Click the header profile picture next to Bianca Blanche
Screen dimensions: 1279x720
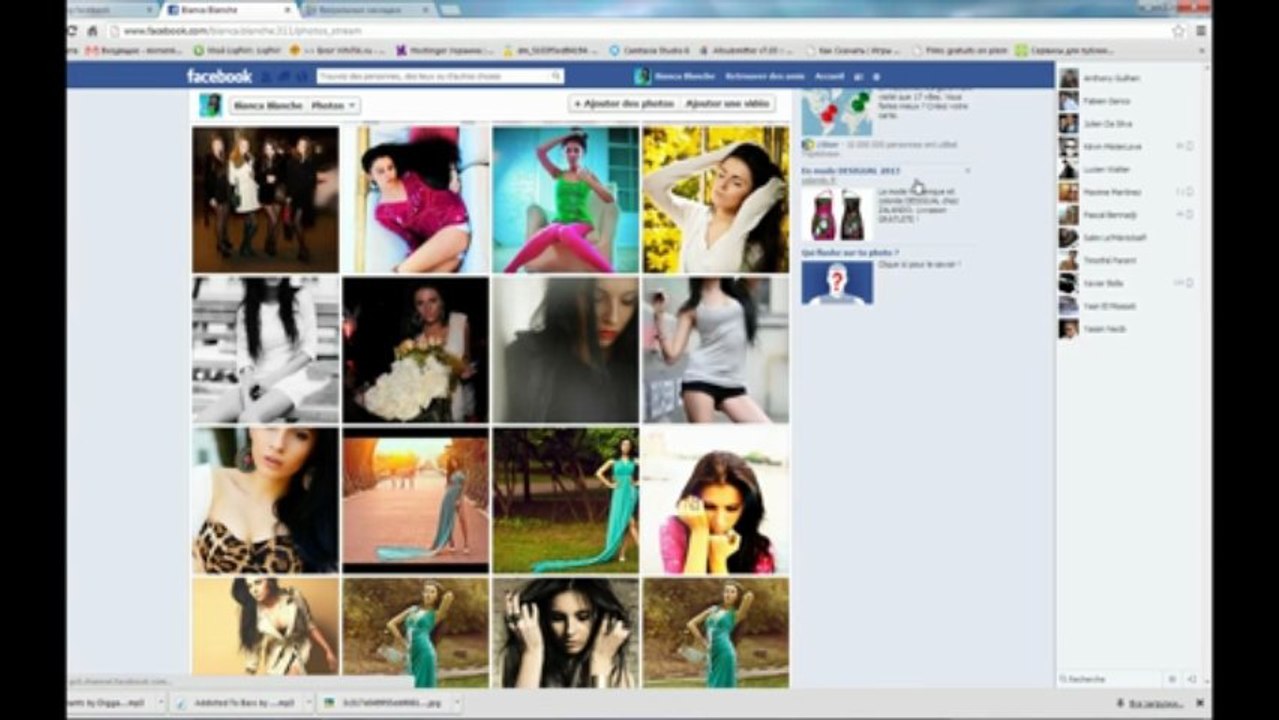(x=642, y=76)
